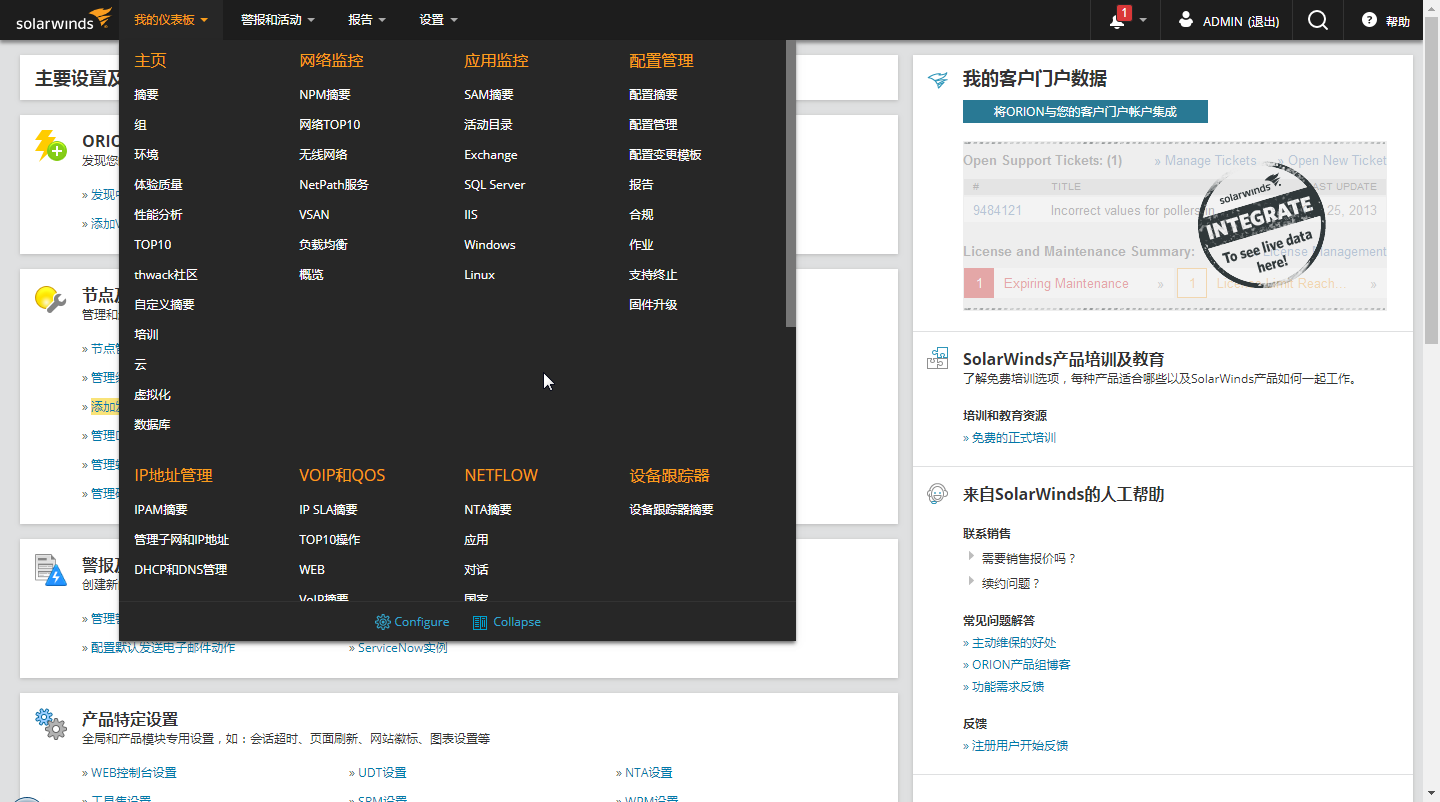Open the 设置 dropdown menu
The height and width of the screenshot is (802, 1440).
pyautogui.click(x=439, y=20)
